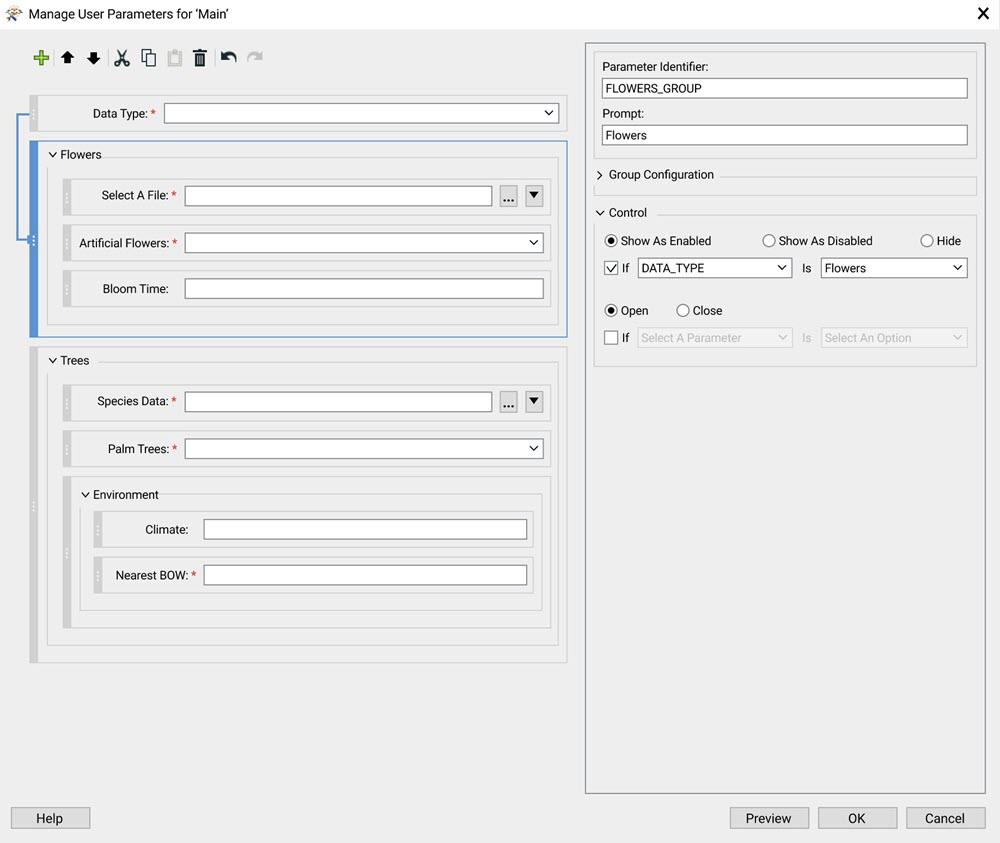Click the Climate row drag handle
The image size is (1000, 843).
(x=98, y=529)
